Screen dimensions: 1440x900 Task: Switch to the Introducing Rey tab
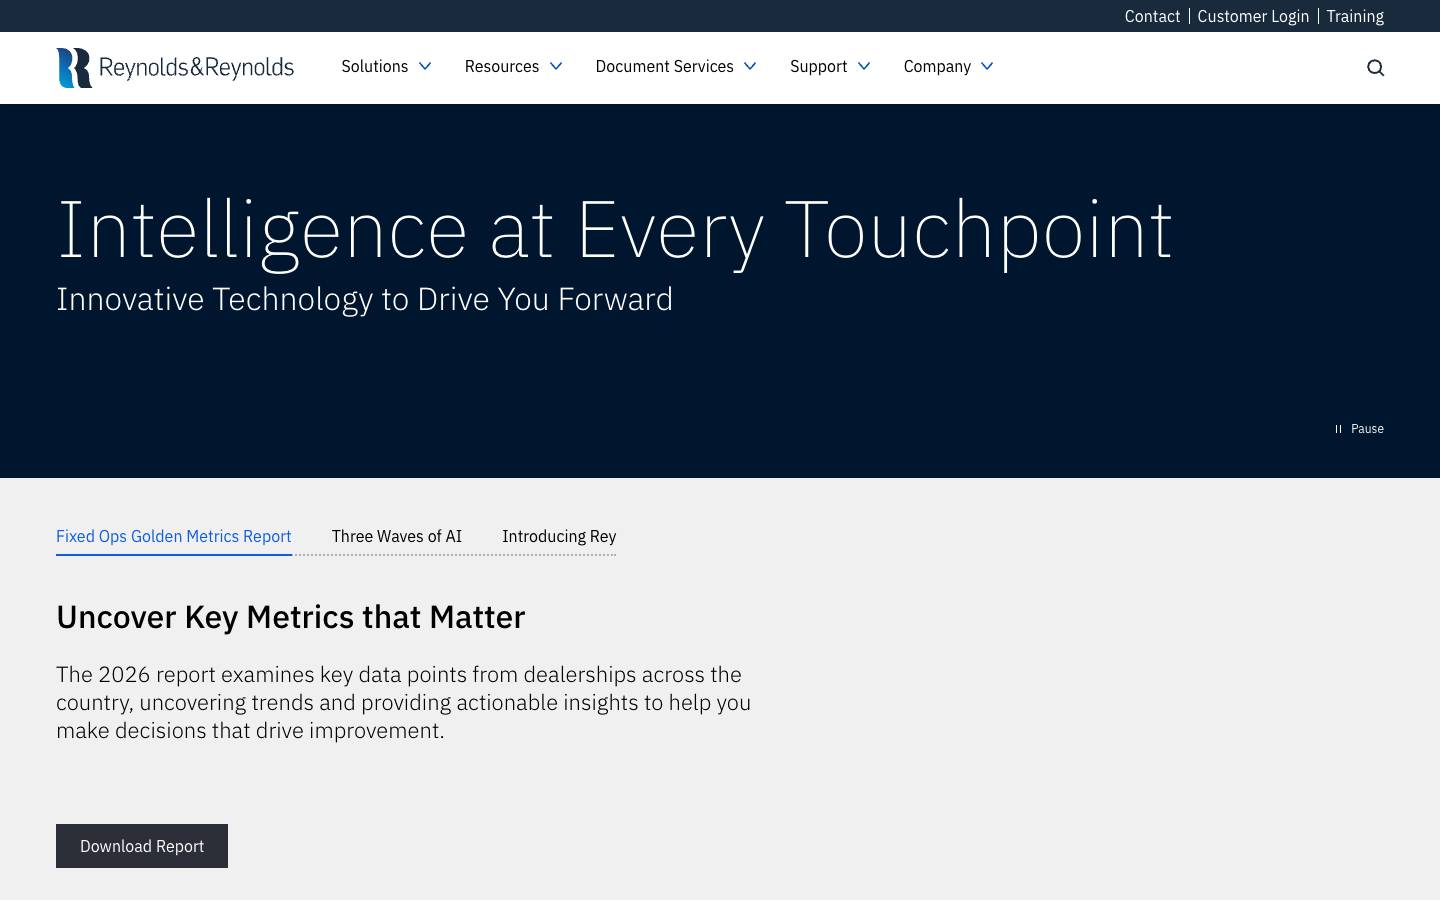(x=559, y=537)
